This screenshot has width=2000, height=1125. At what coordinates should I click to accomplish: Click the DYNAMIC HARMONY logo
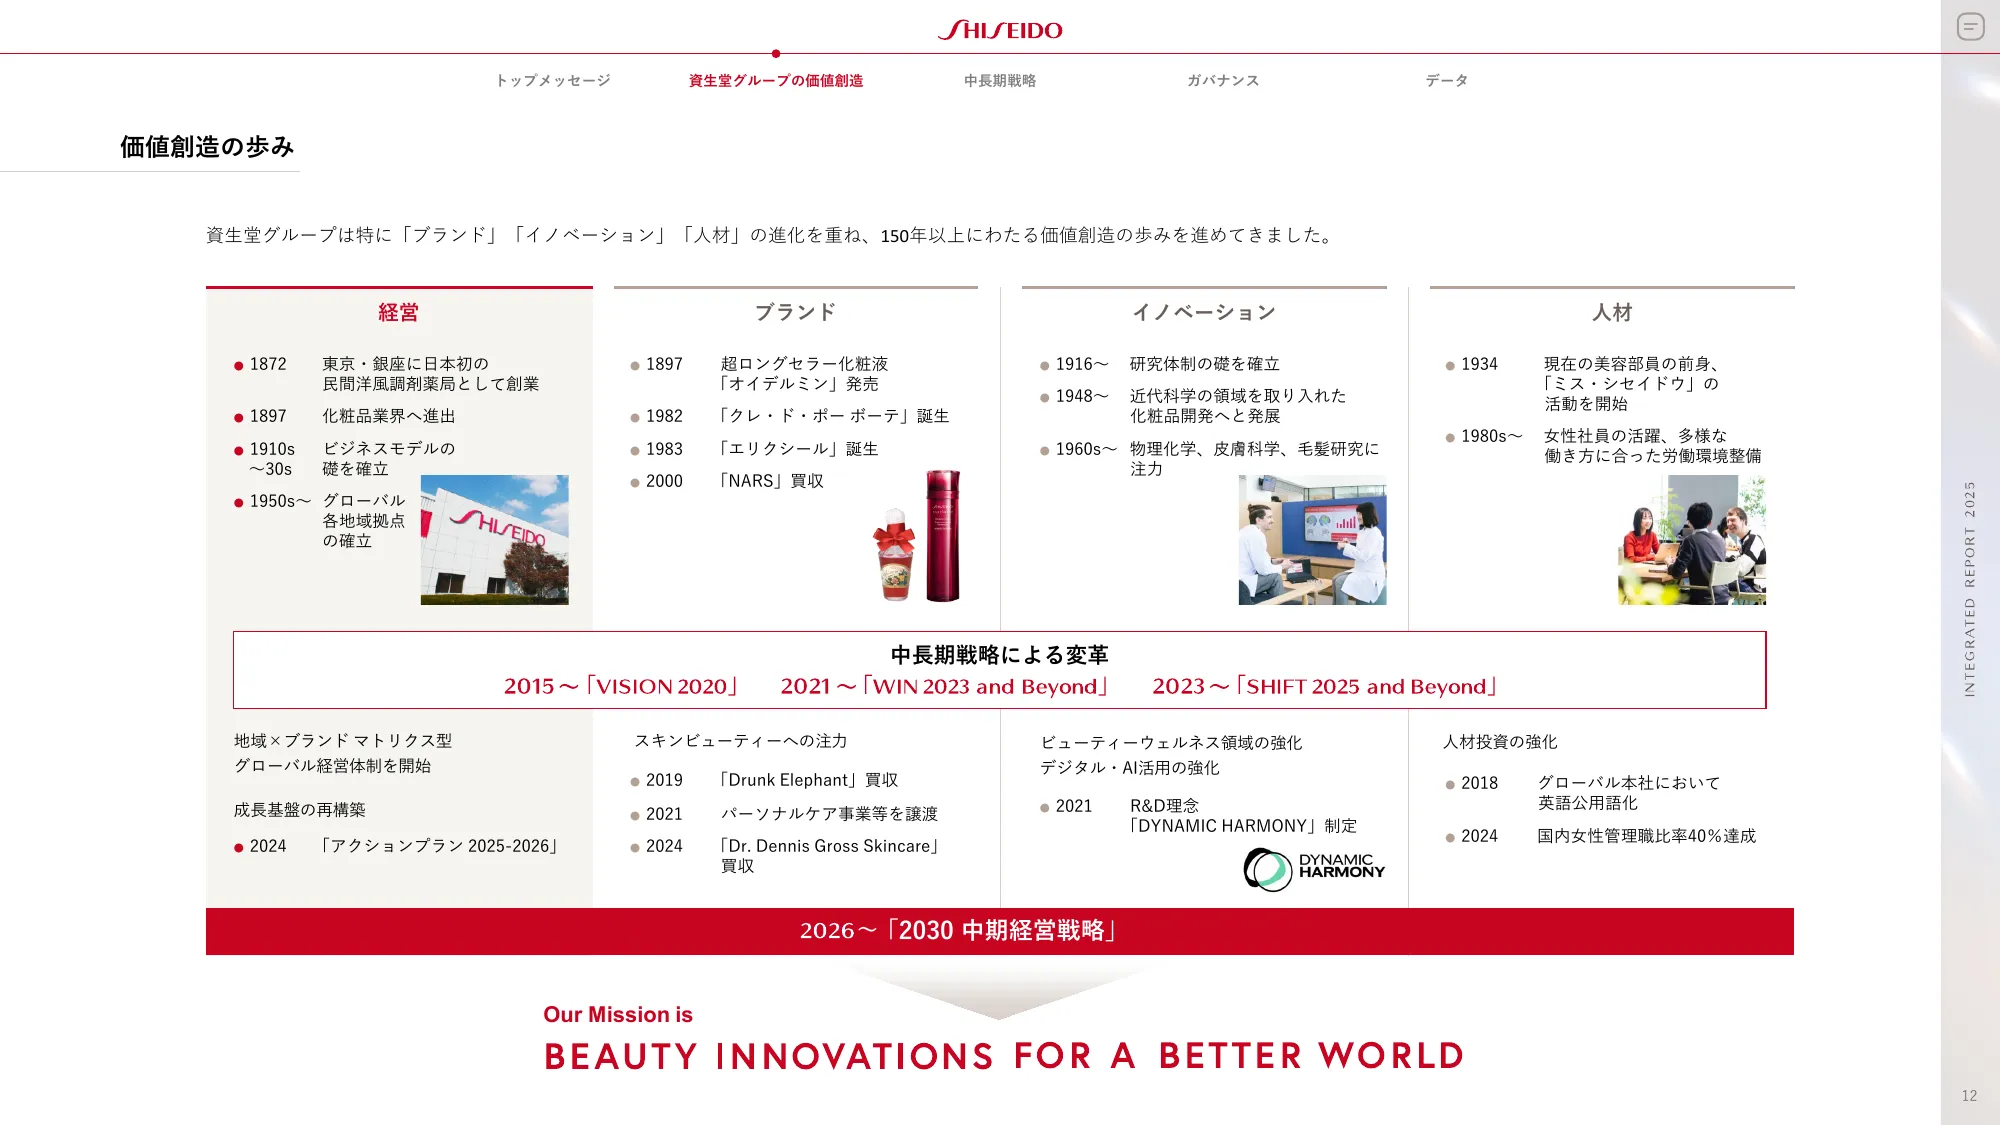1314,869
